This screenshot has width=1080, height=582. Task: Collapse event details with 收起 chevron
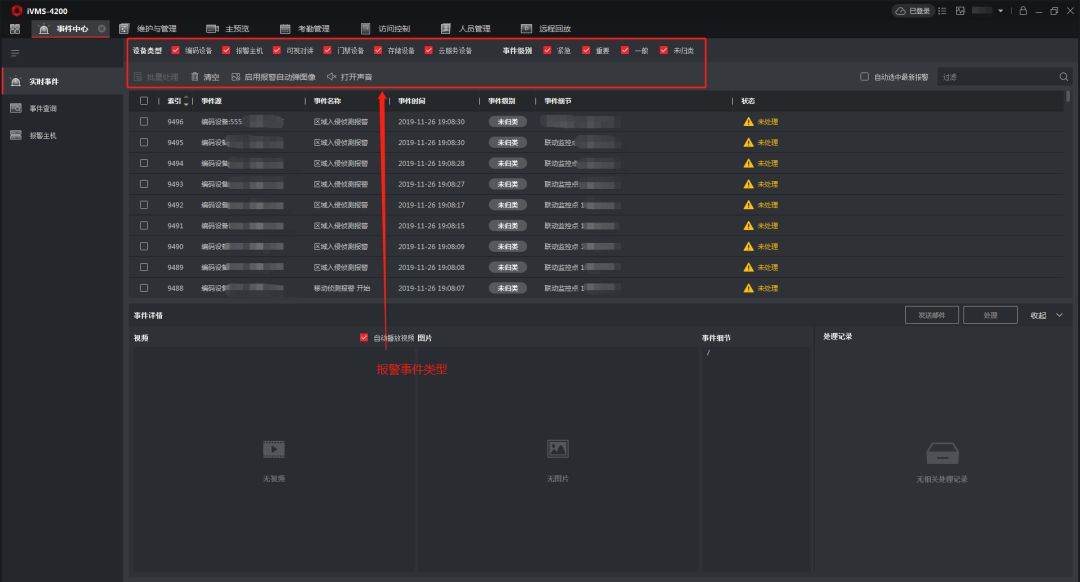(1059, 315)
